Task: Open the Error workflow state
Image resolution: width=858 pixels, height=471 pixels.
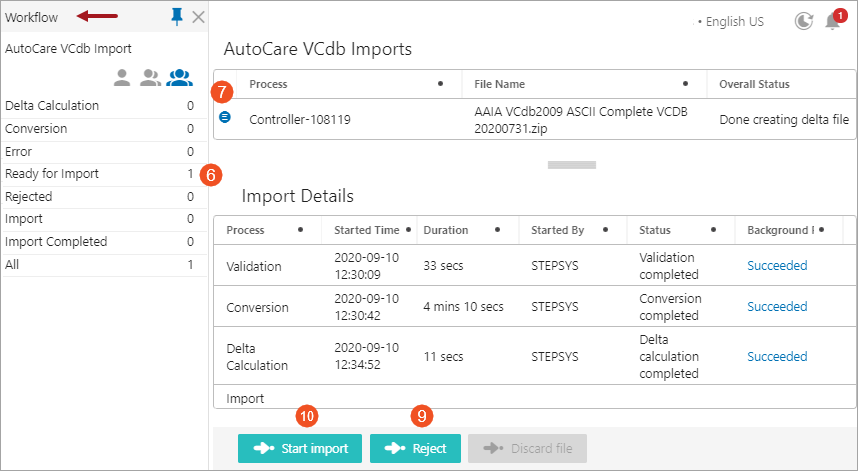Action: pos(104,152)
